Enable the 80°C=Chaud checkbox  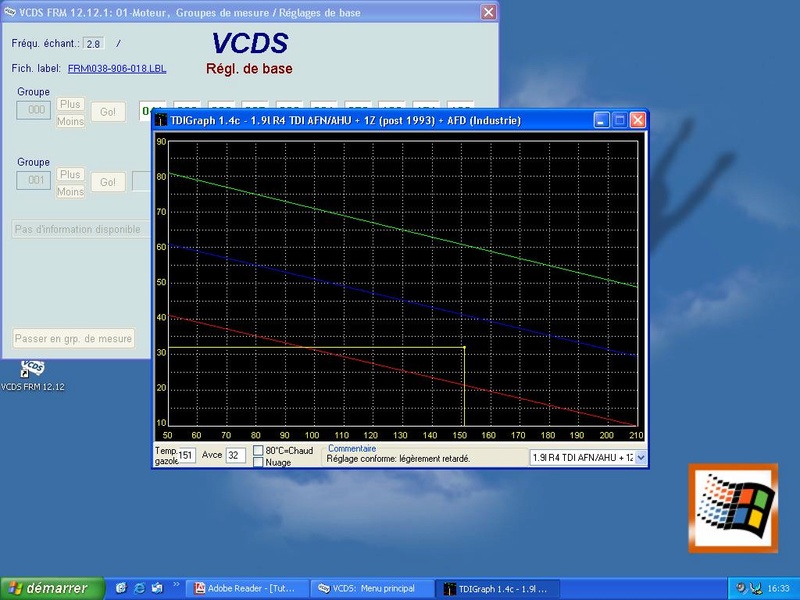click(258, 450)
